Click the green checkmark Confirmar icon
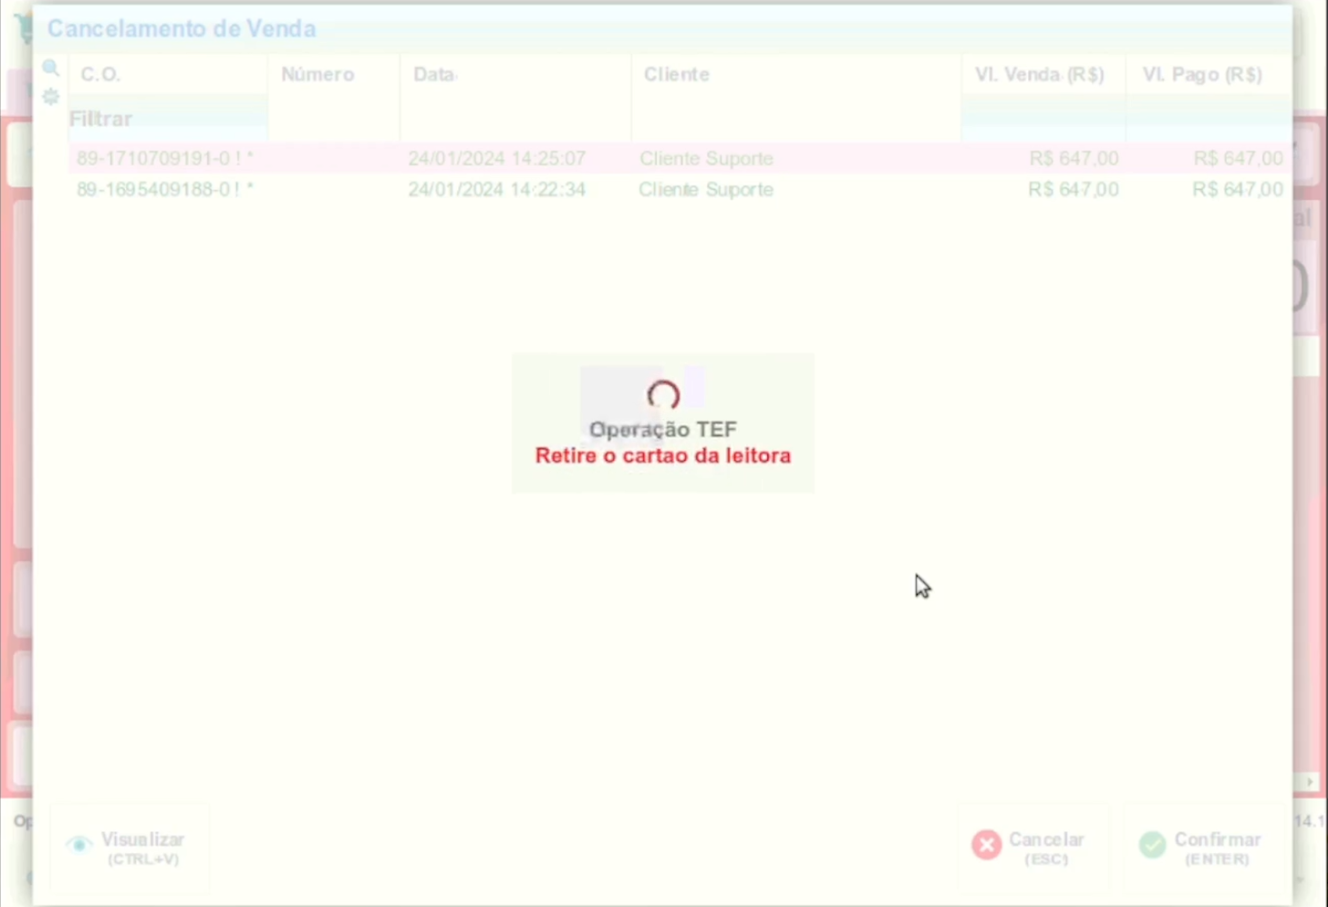Viewport: 1328px width, 907px height. point(1152,845)
